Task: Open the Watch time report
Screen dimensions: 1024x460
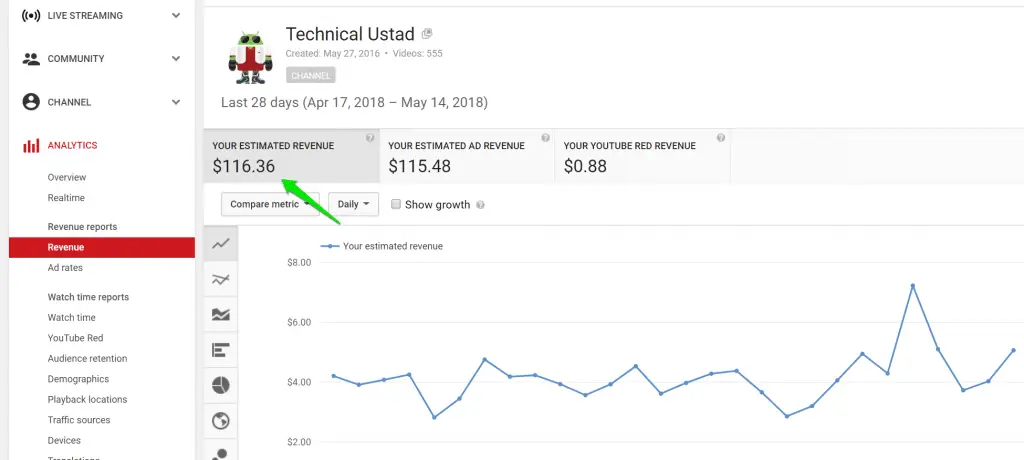Action: point(71,318)
